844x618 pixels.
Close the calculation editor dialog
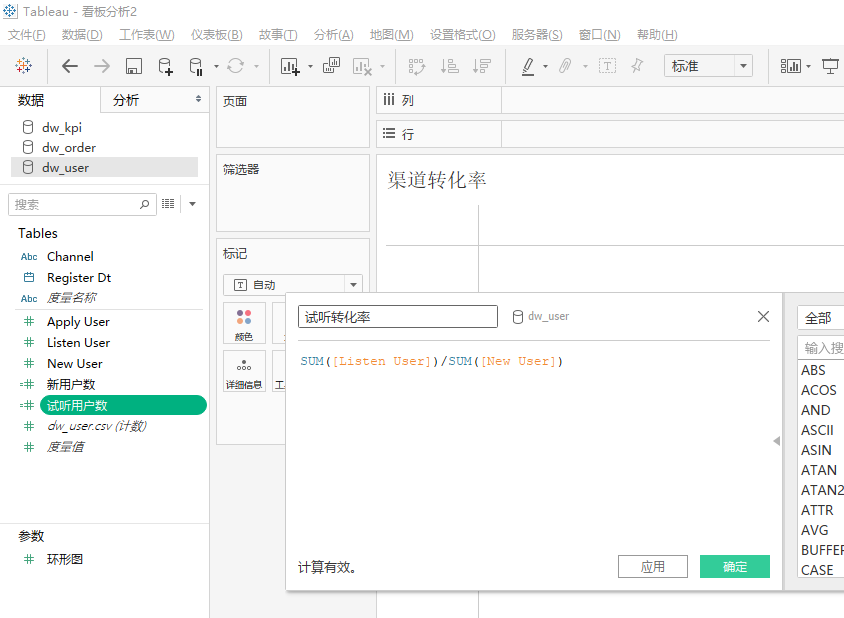(763, 317)
